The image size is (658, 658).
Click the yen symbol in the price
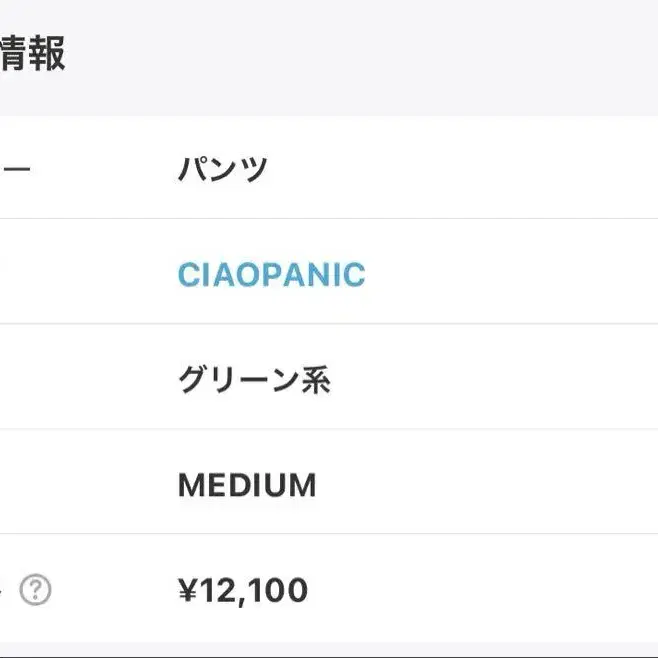[x=188, y=590]
